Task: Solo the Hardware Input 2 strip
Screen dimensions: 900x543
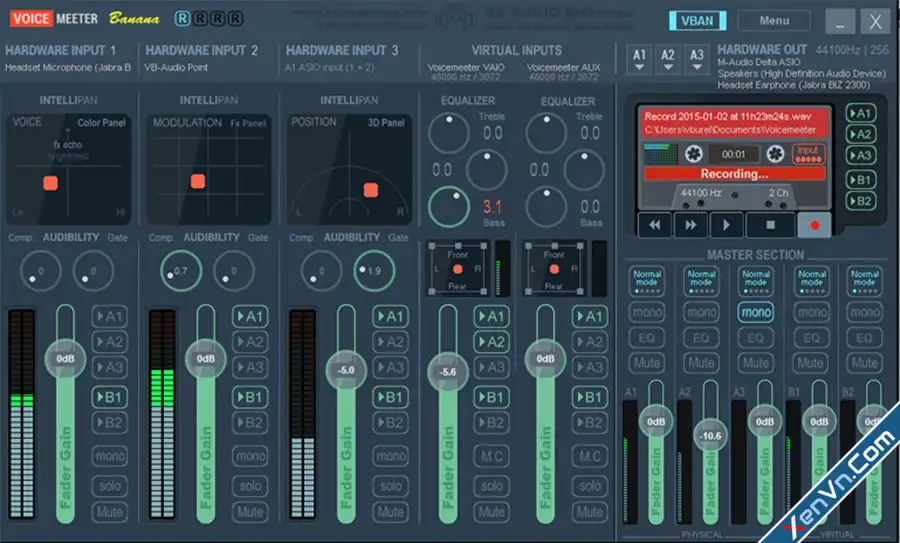Action: (250, 486)
